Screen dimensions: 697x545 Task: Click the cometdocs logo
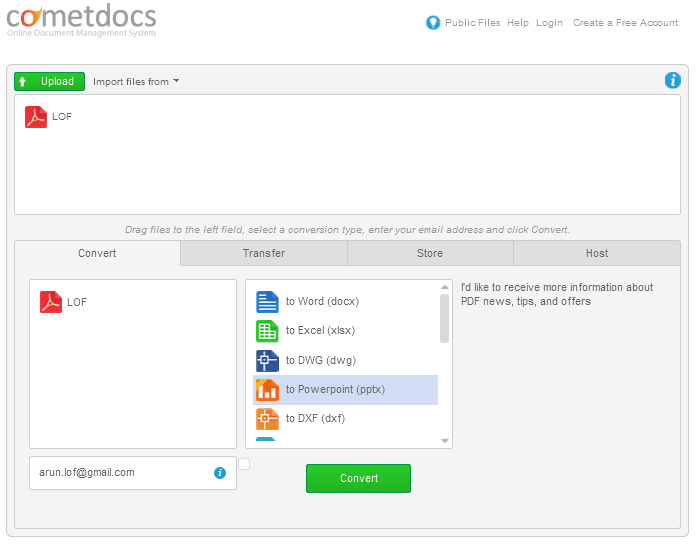(x=81, y=20)
